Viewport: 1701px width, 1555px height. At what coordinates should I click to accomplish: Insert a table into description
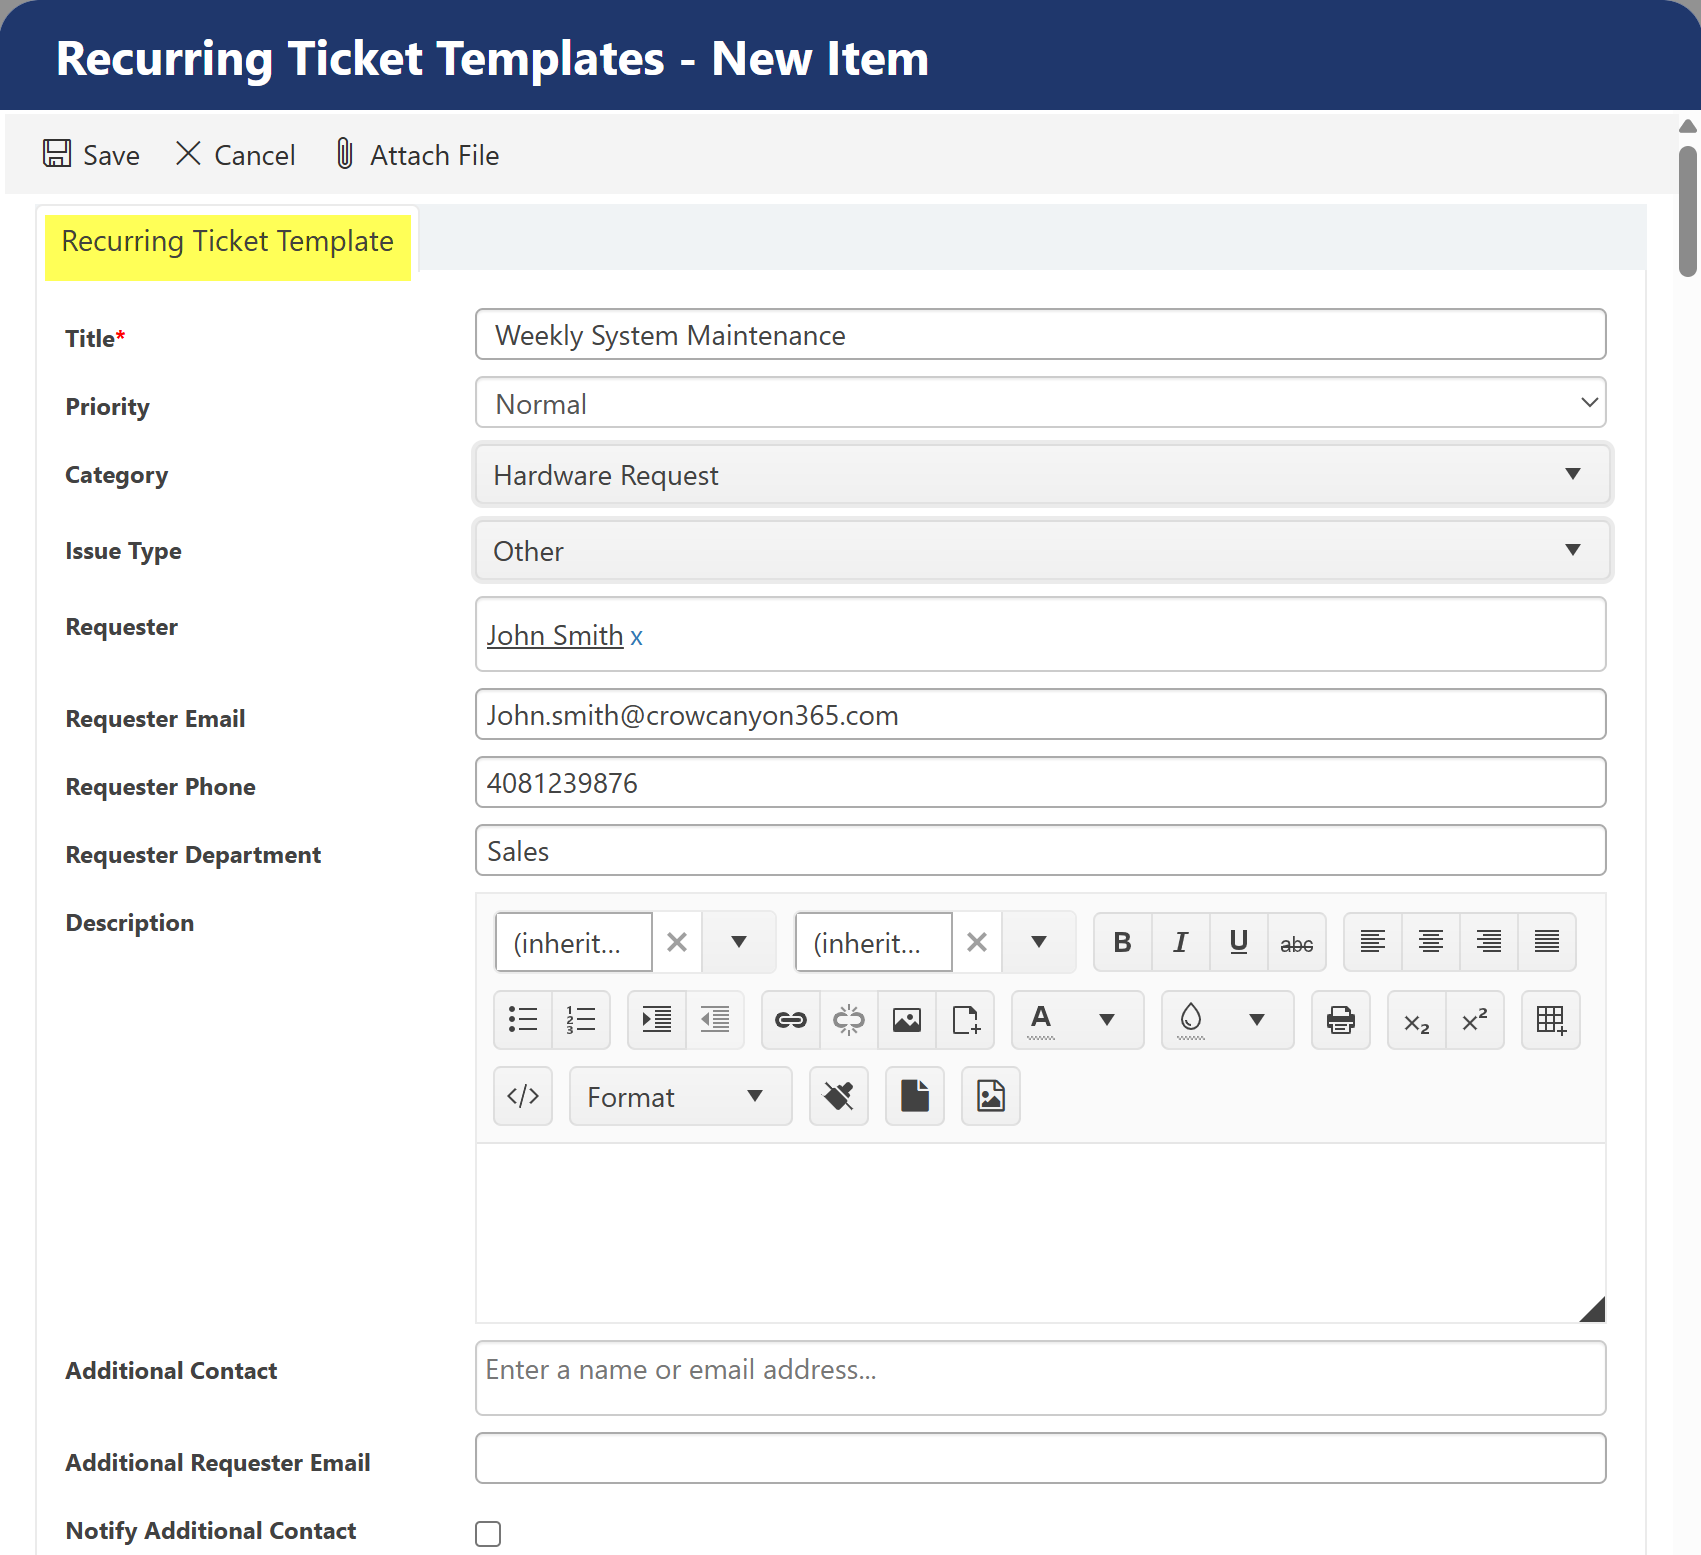coord(1550,1020)
